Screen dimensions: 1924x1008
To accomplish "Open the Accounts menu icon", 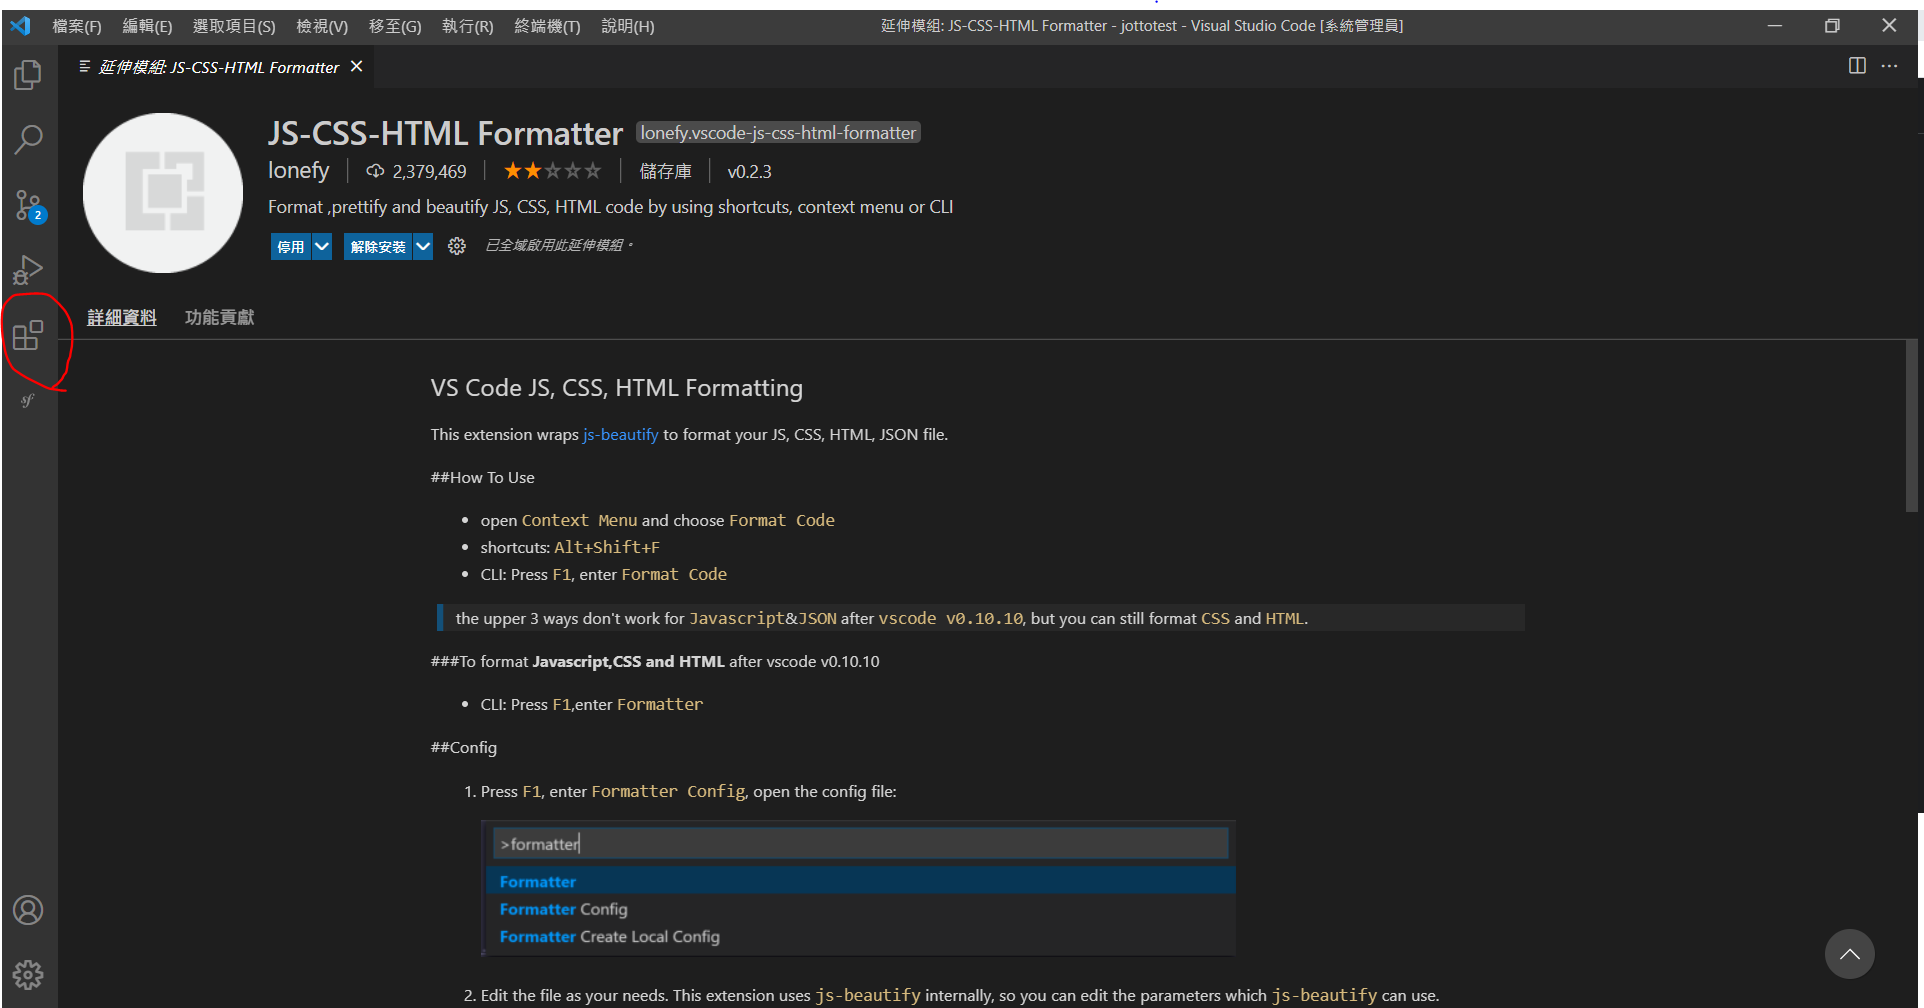I will tap(28, 910).
